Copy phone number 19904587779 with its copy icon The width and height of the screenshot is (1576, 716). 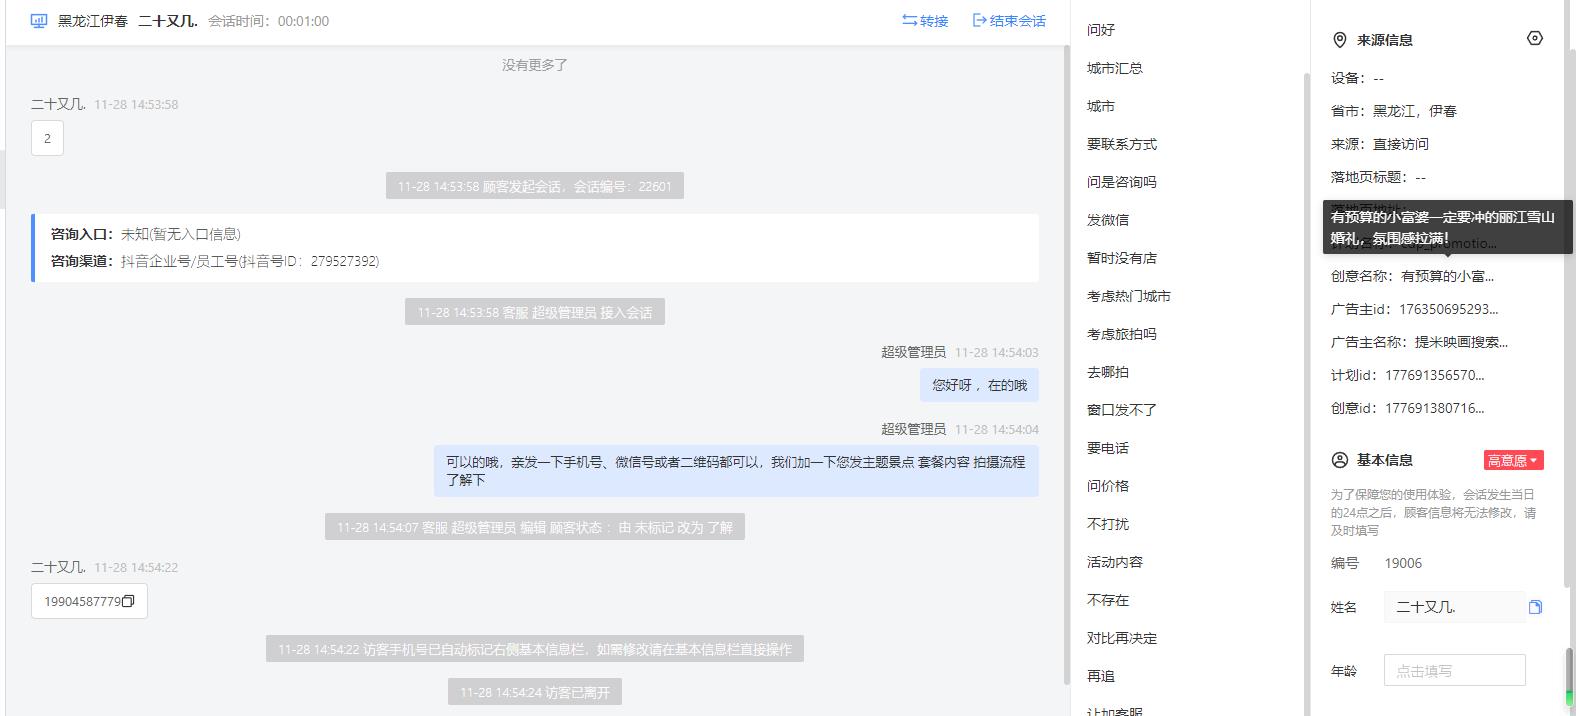pos(128,601)
